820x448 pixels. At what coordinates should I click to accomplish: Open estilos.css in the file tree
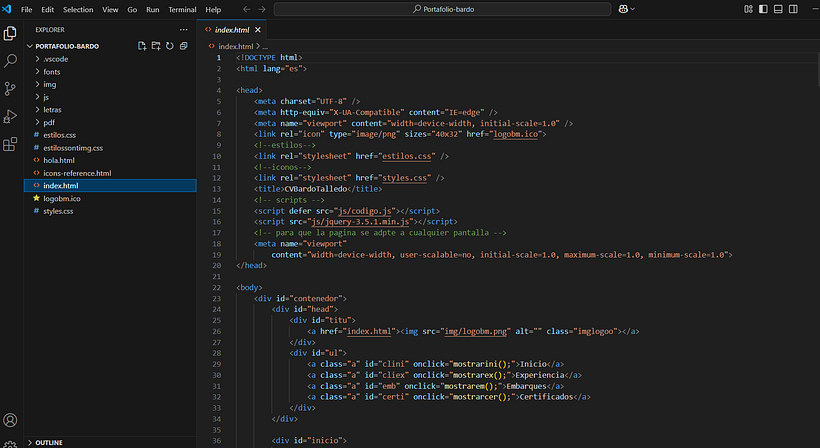110,135
